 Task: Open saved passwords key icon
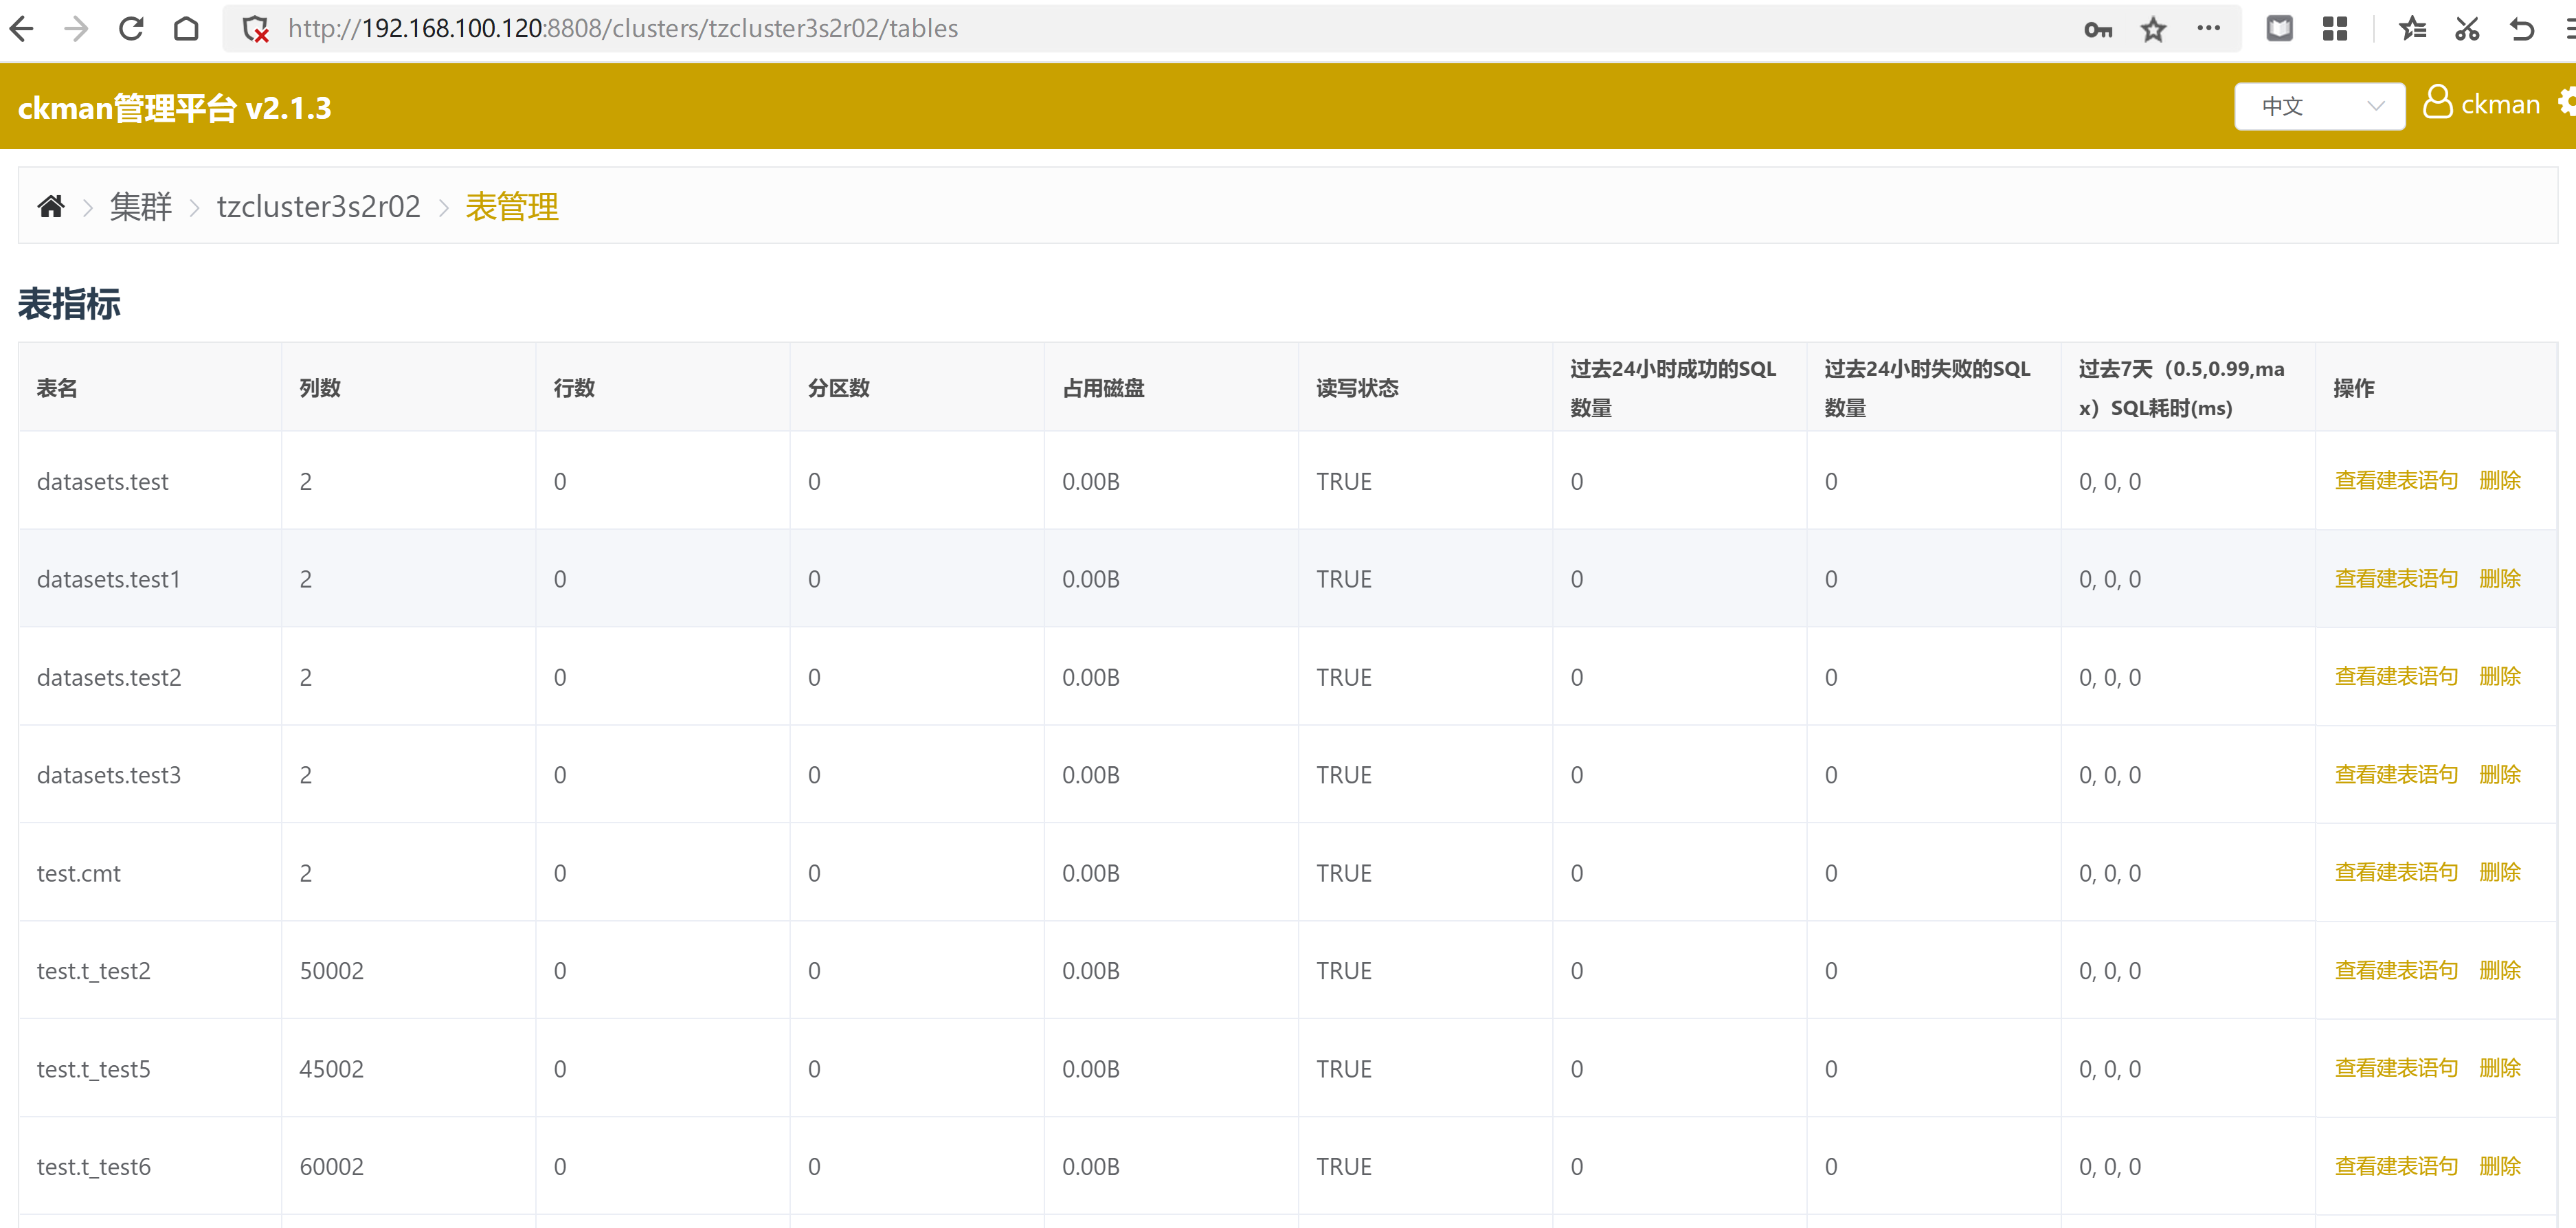pyautogui.click(x=2098, y=29)
